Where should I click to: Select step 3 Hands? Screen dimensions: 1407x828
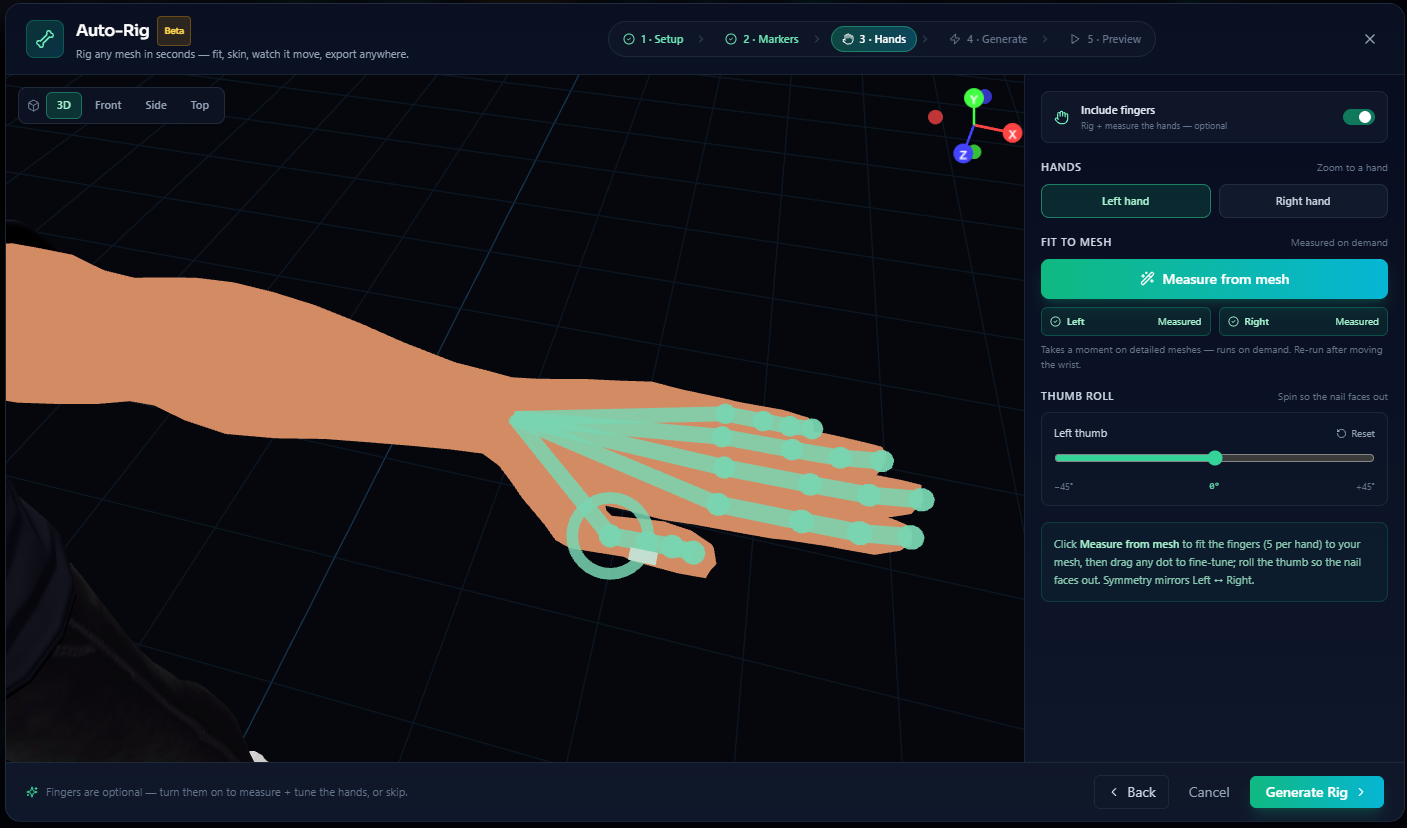[x=875, y=39]
